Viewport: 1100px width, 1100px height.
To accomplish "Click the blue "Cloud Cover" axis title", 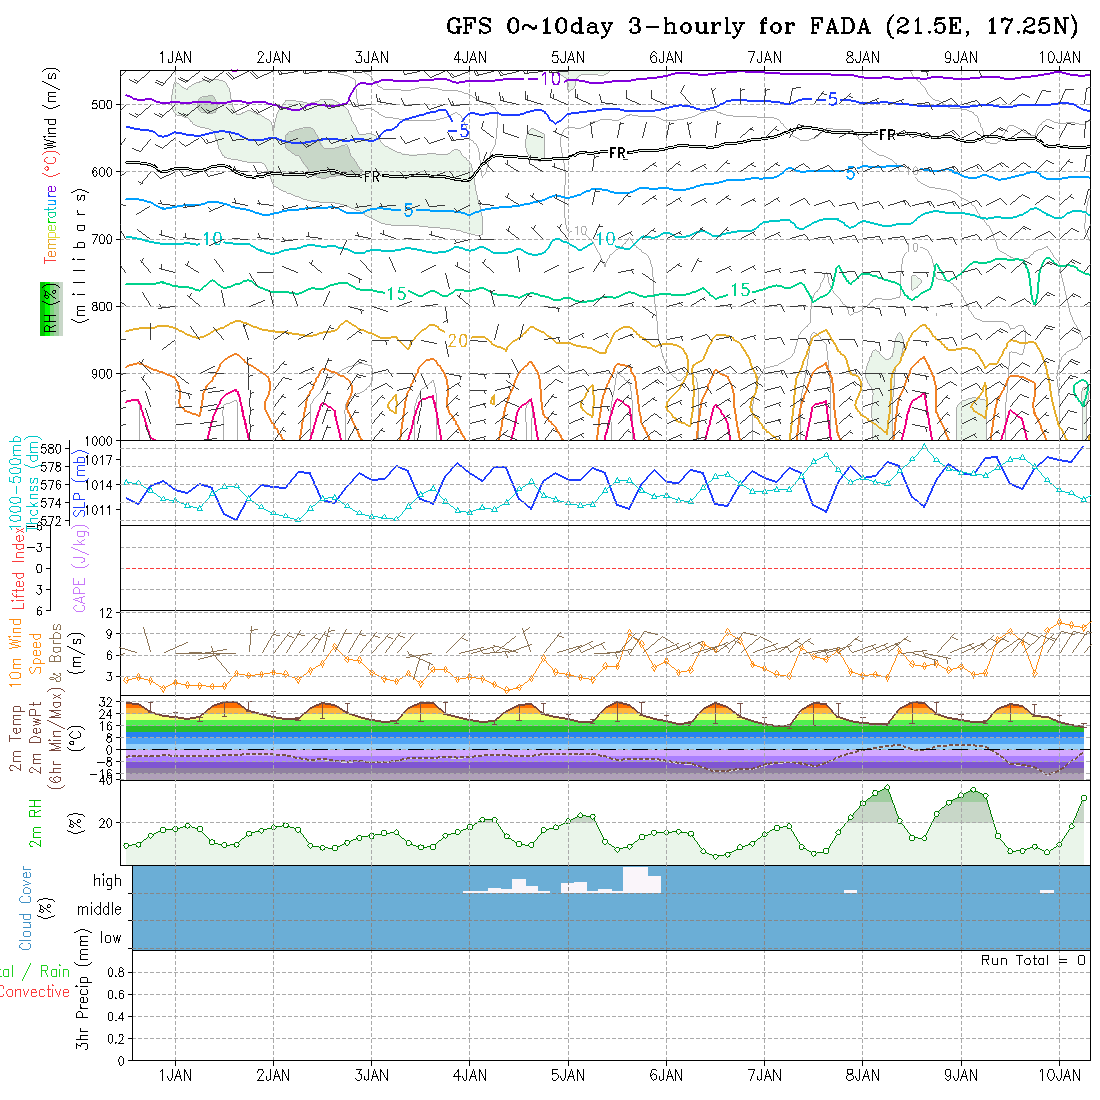I will point(26,908).
